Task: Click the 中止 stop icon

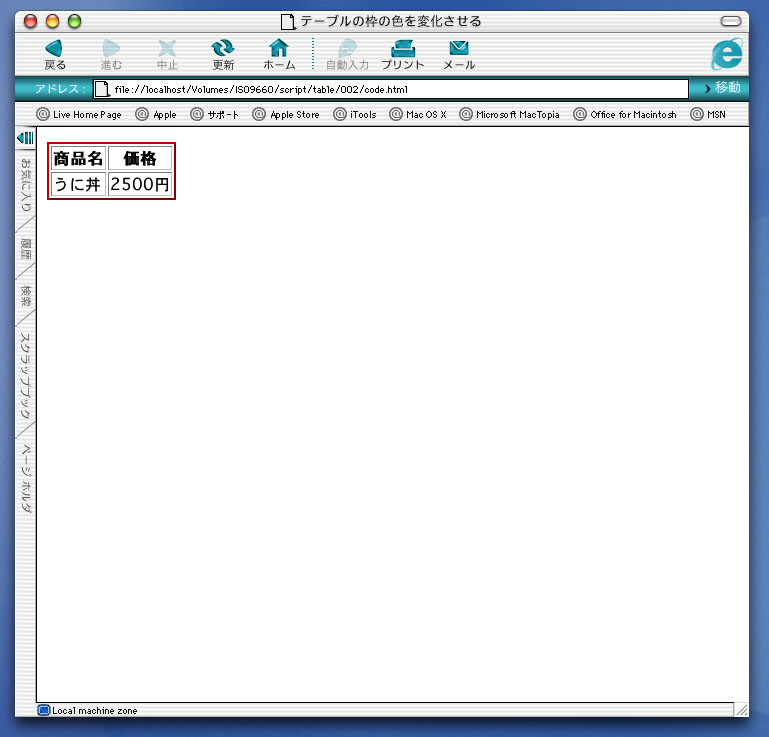Action: [x=167, y=48]
